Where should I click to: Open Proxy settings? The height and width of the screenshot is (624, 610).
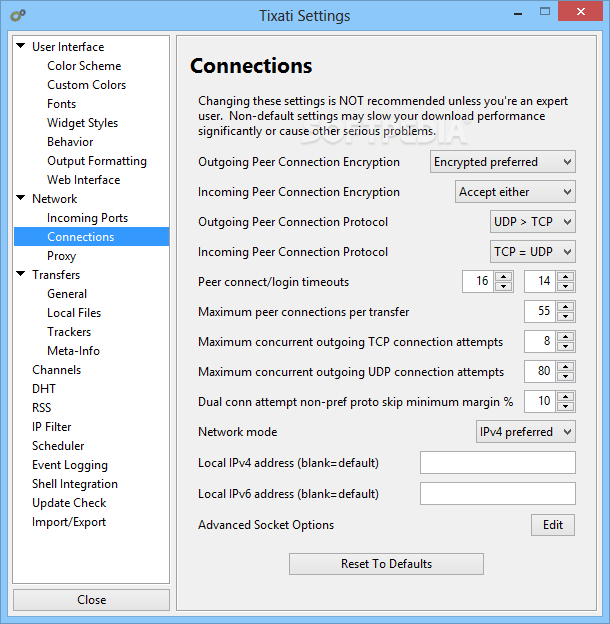(x=61, y=256)
